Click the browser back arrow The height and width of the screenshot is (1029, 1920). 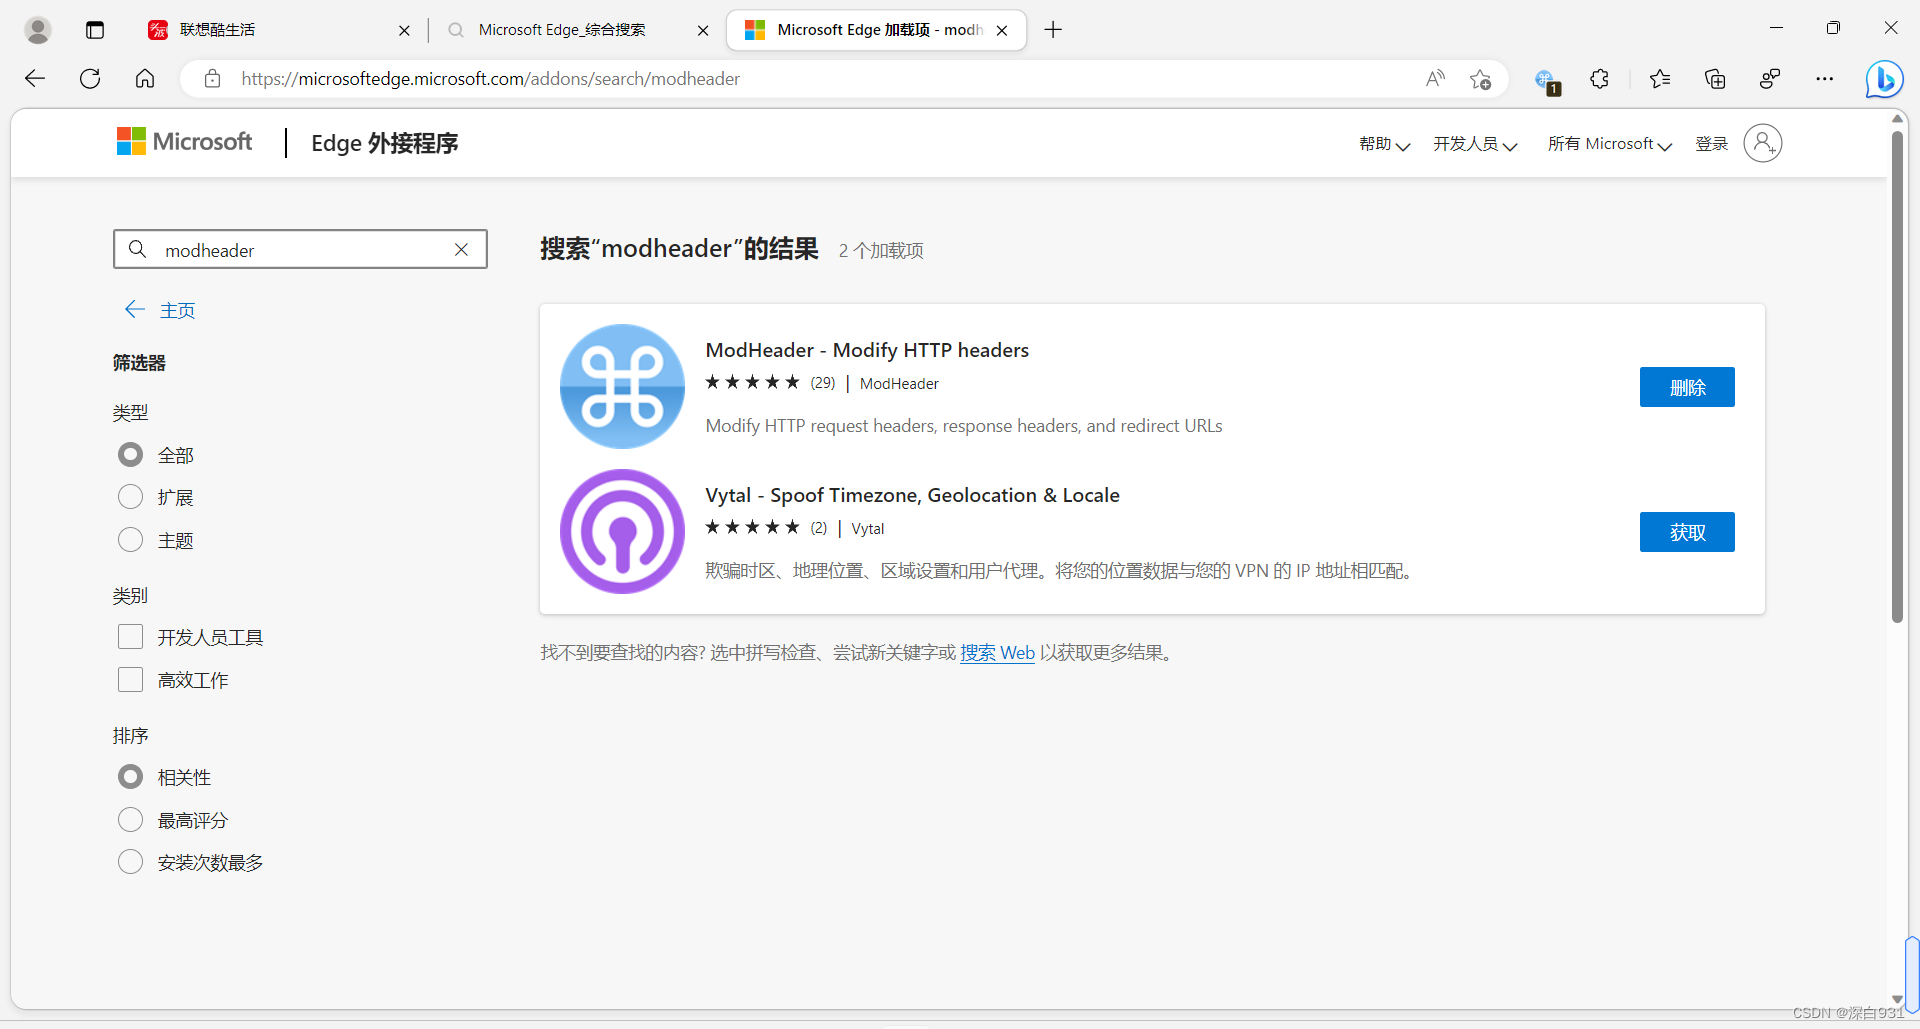[x=35, y=79]
